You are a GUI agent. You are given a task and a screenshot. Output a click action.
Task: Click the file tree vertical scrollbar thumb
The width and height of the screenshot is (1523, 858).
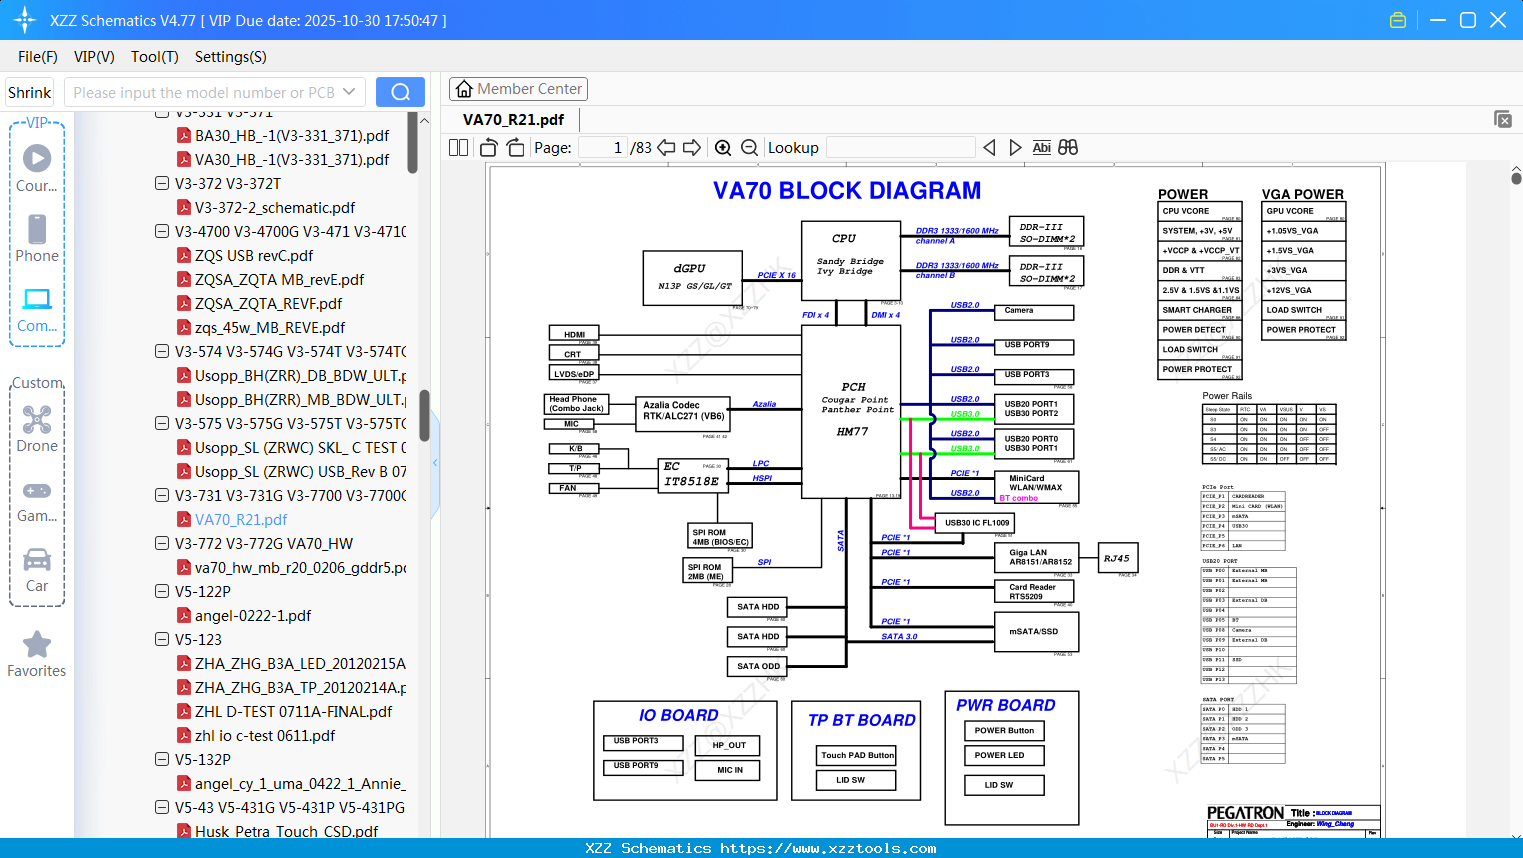tap(424, 415)
